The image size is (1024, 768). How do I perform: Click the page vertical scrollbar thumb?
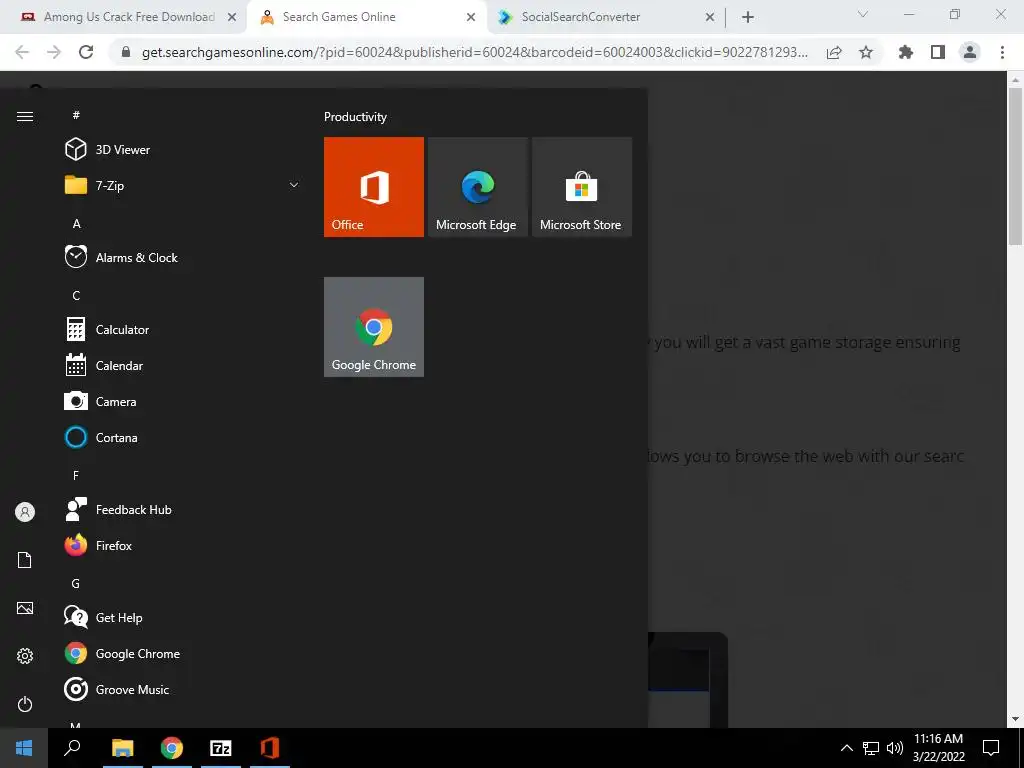1015,167
